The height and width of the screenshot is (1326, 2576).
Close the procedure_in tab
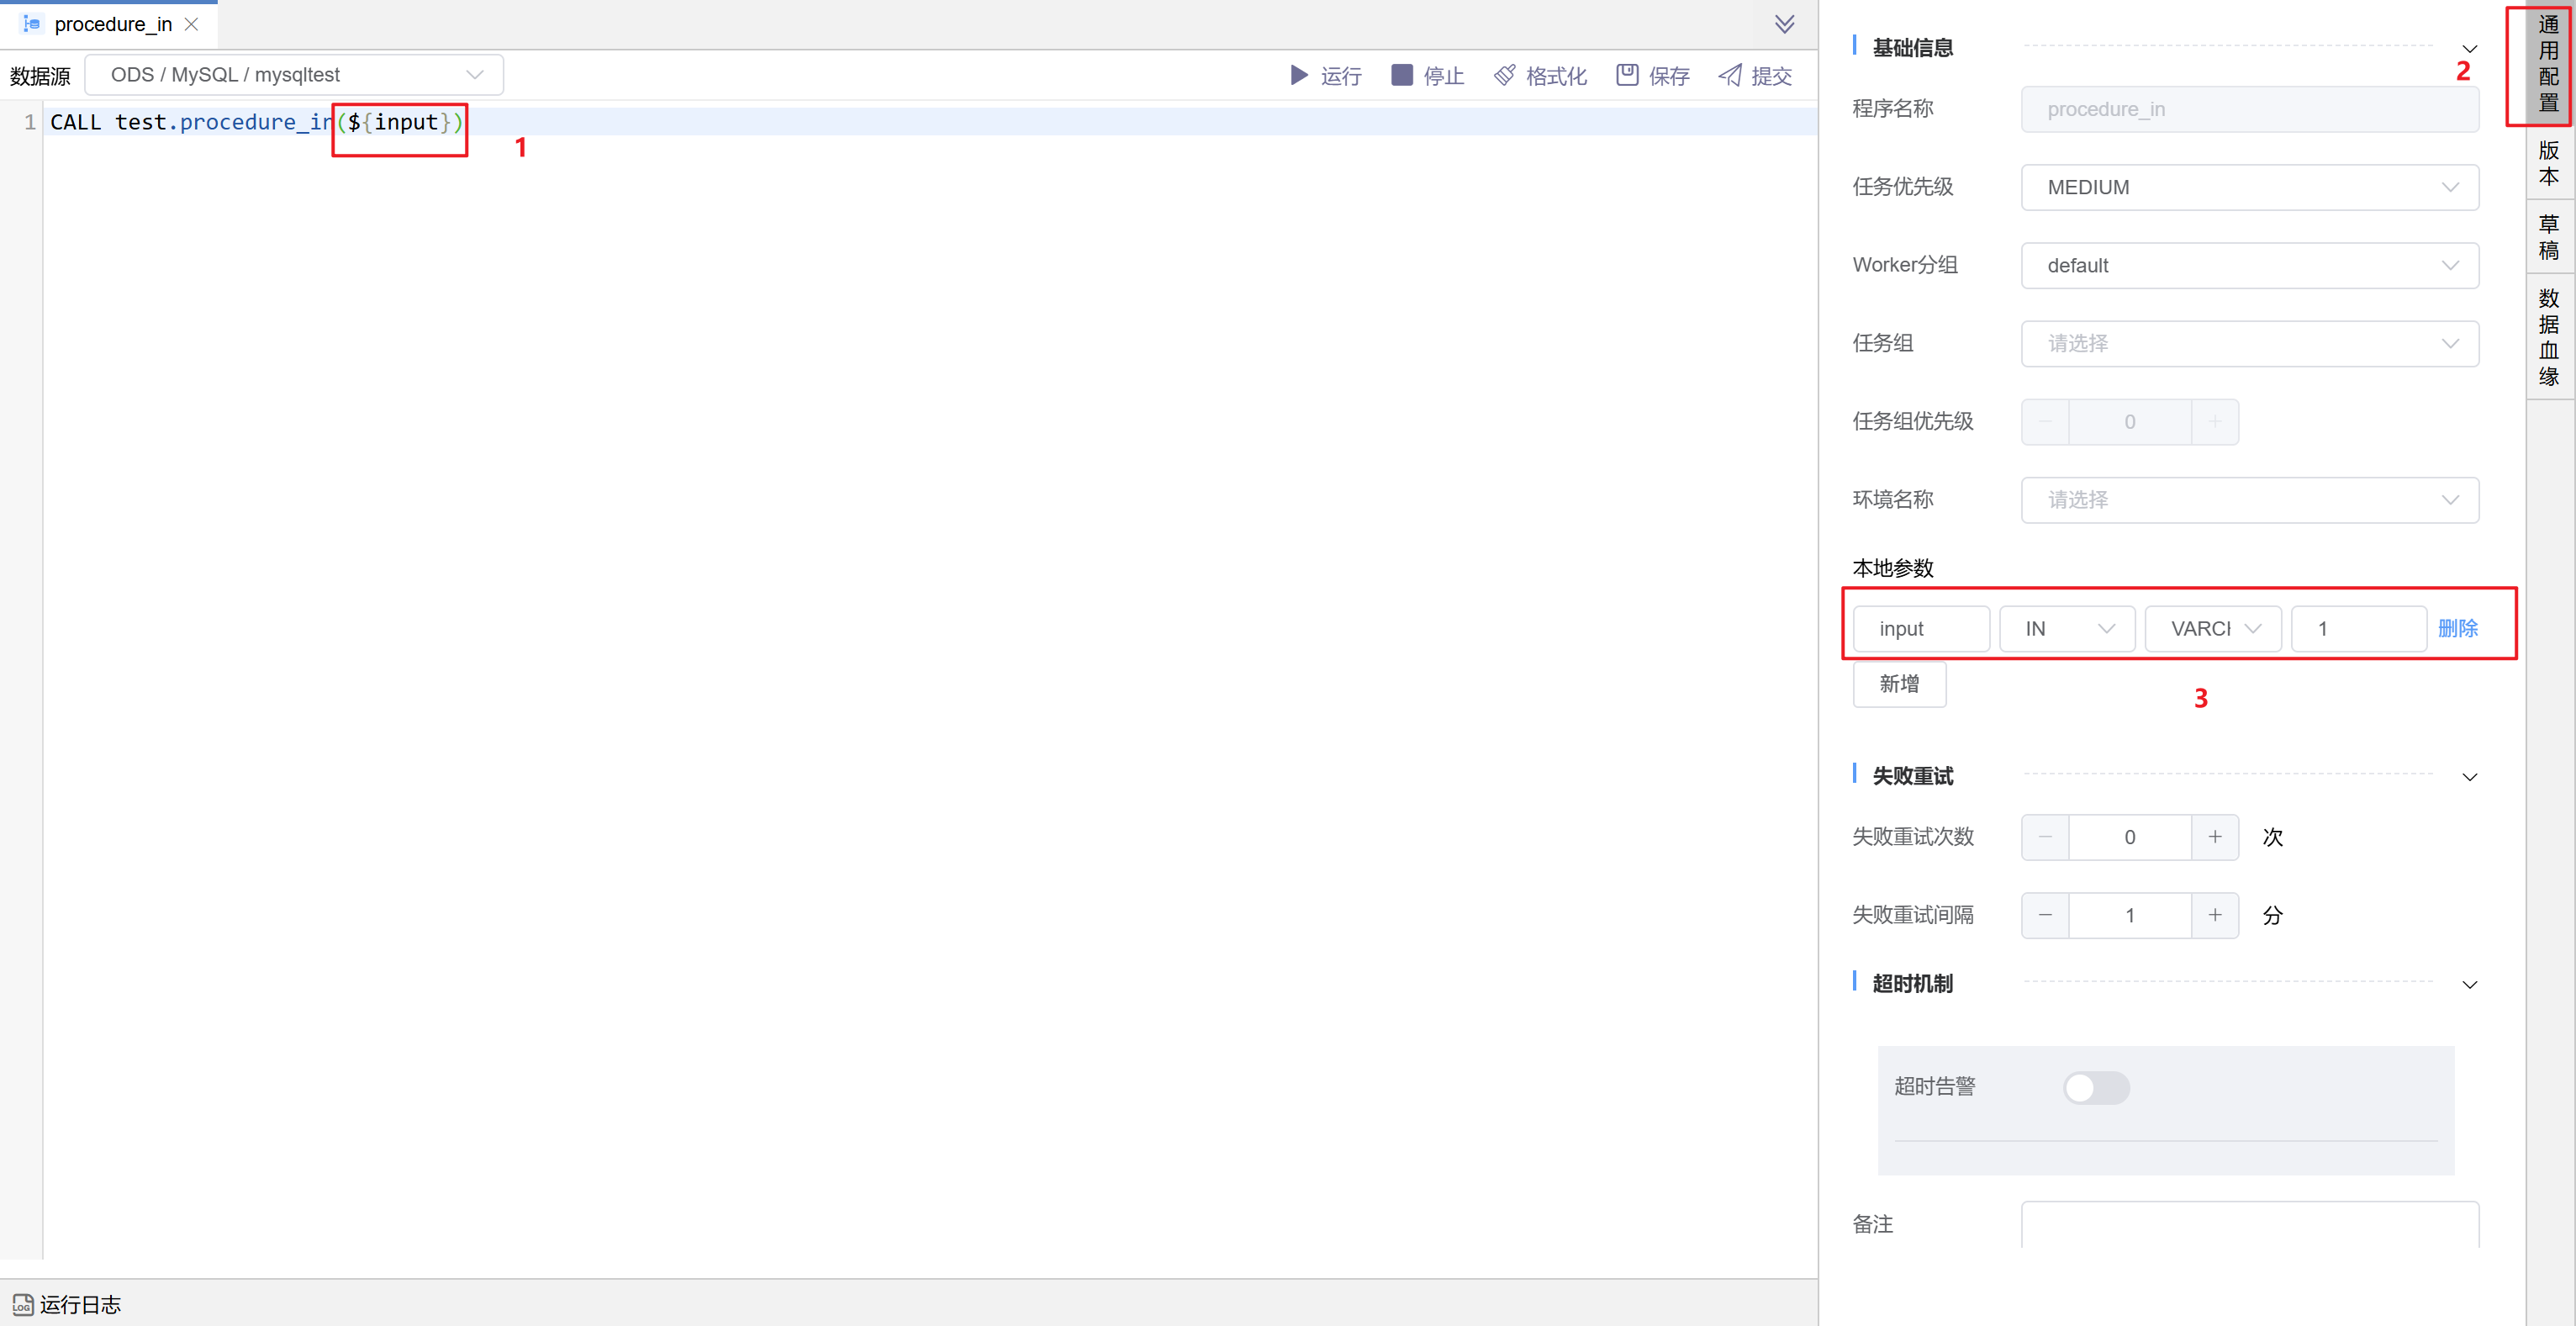point(192,24)
